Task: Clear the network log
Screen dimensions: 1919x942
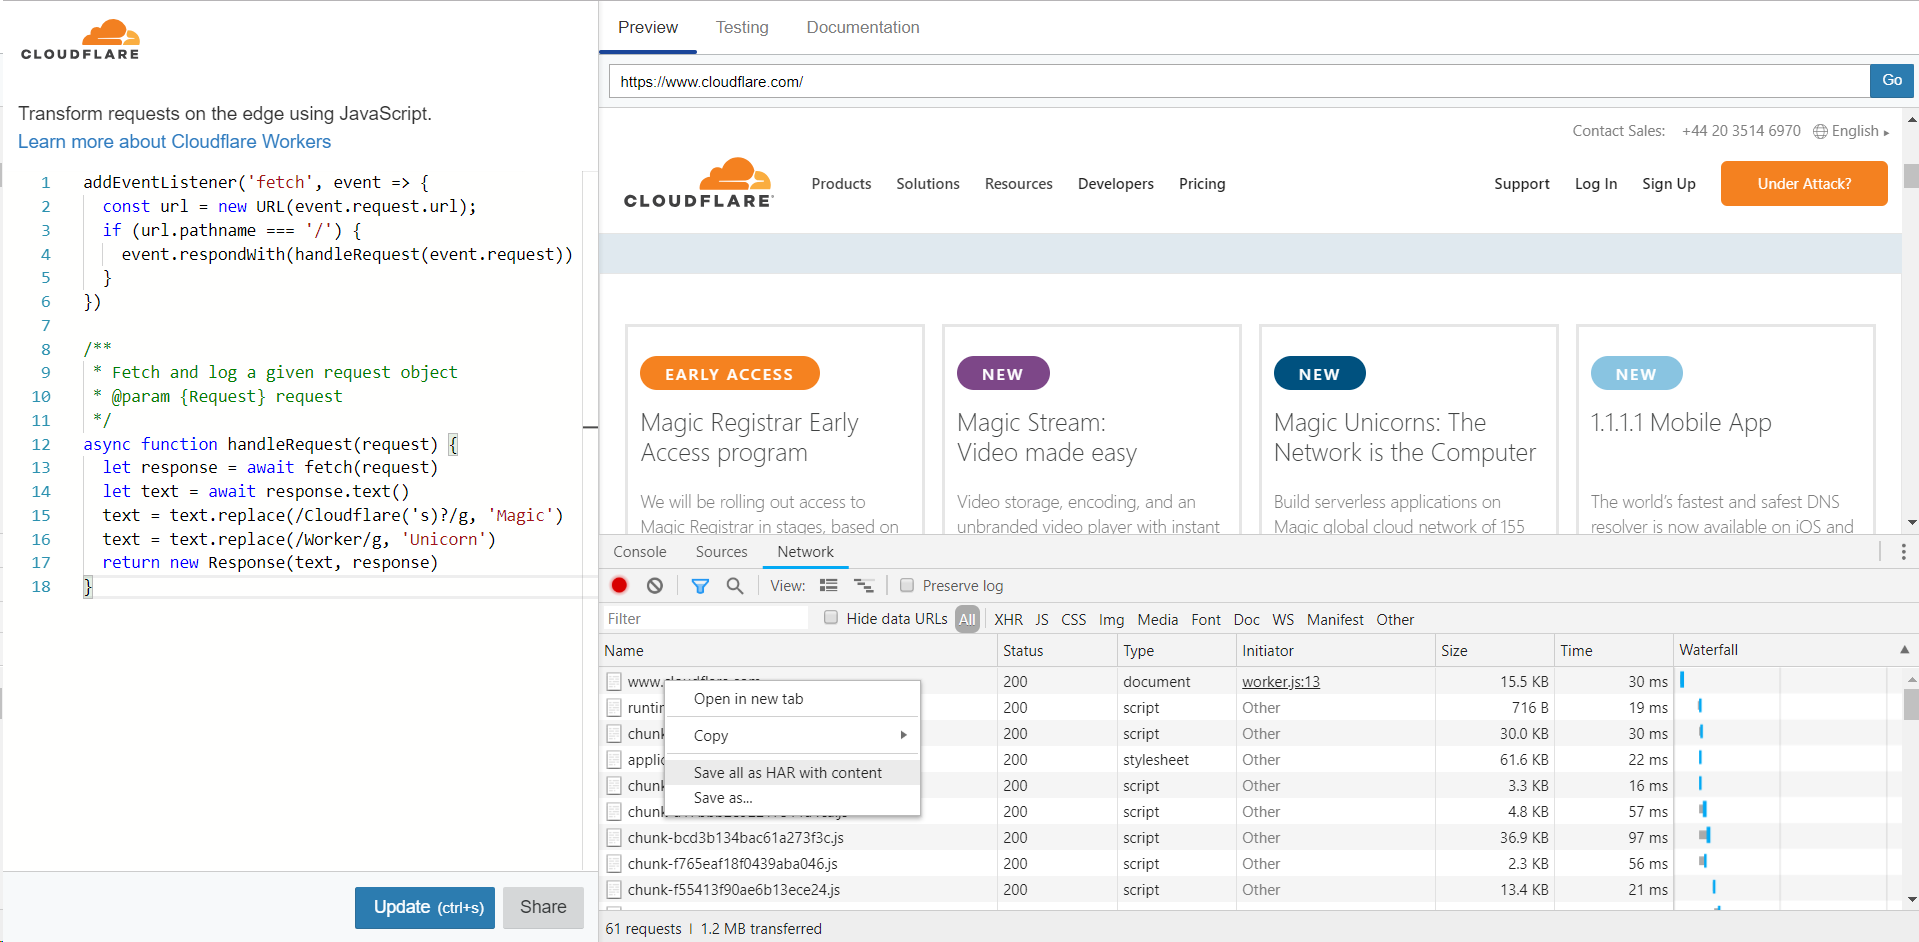Action: click(655, 586)
